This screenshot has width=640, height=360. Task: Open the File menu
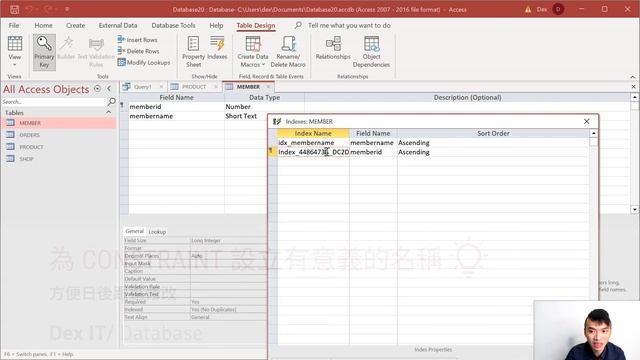click(x=14, y=25)
